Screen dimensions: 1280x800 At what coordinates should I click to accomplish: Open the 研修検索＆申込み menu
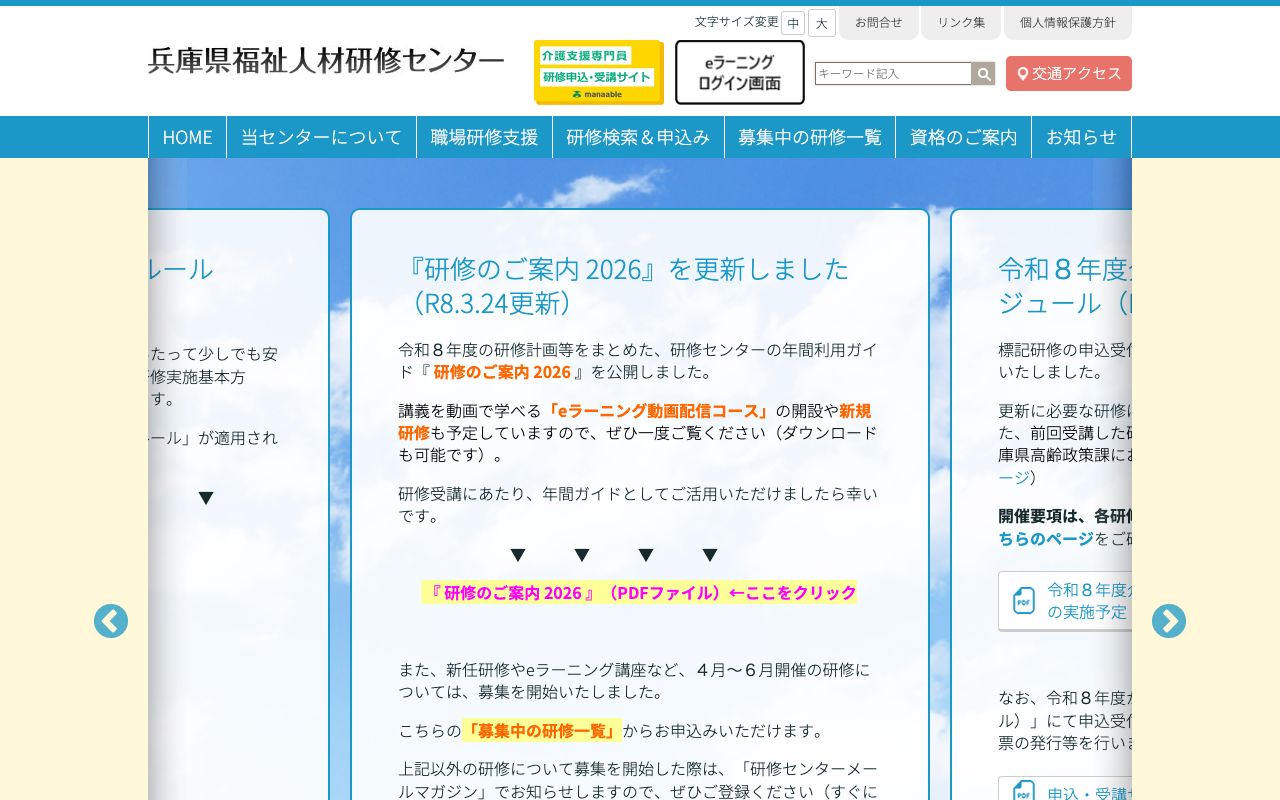[638, 137]
